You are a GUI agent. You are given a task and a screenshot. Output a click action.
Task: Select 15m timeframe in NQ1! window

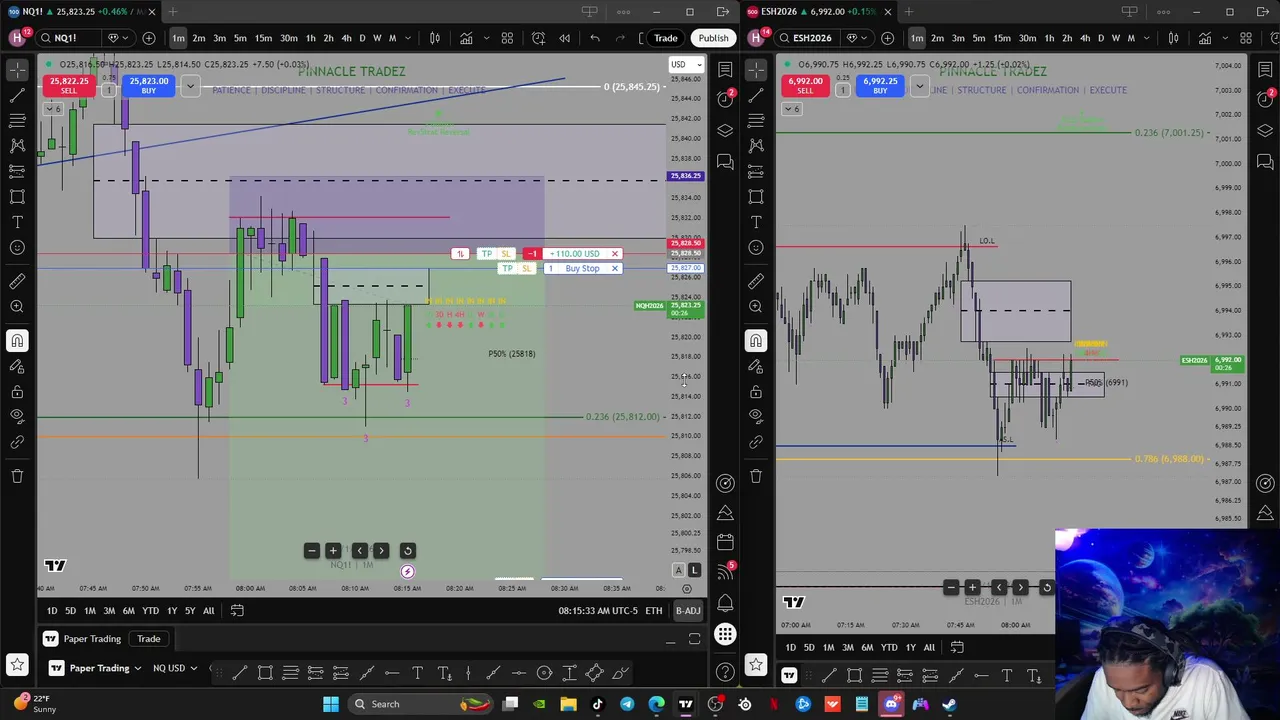tap(263, 38)
